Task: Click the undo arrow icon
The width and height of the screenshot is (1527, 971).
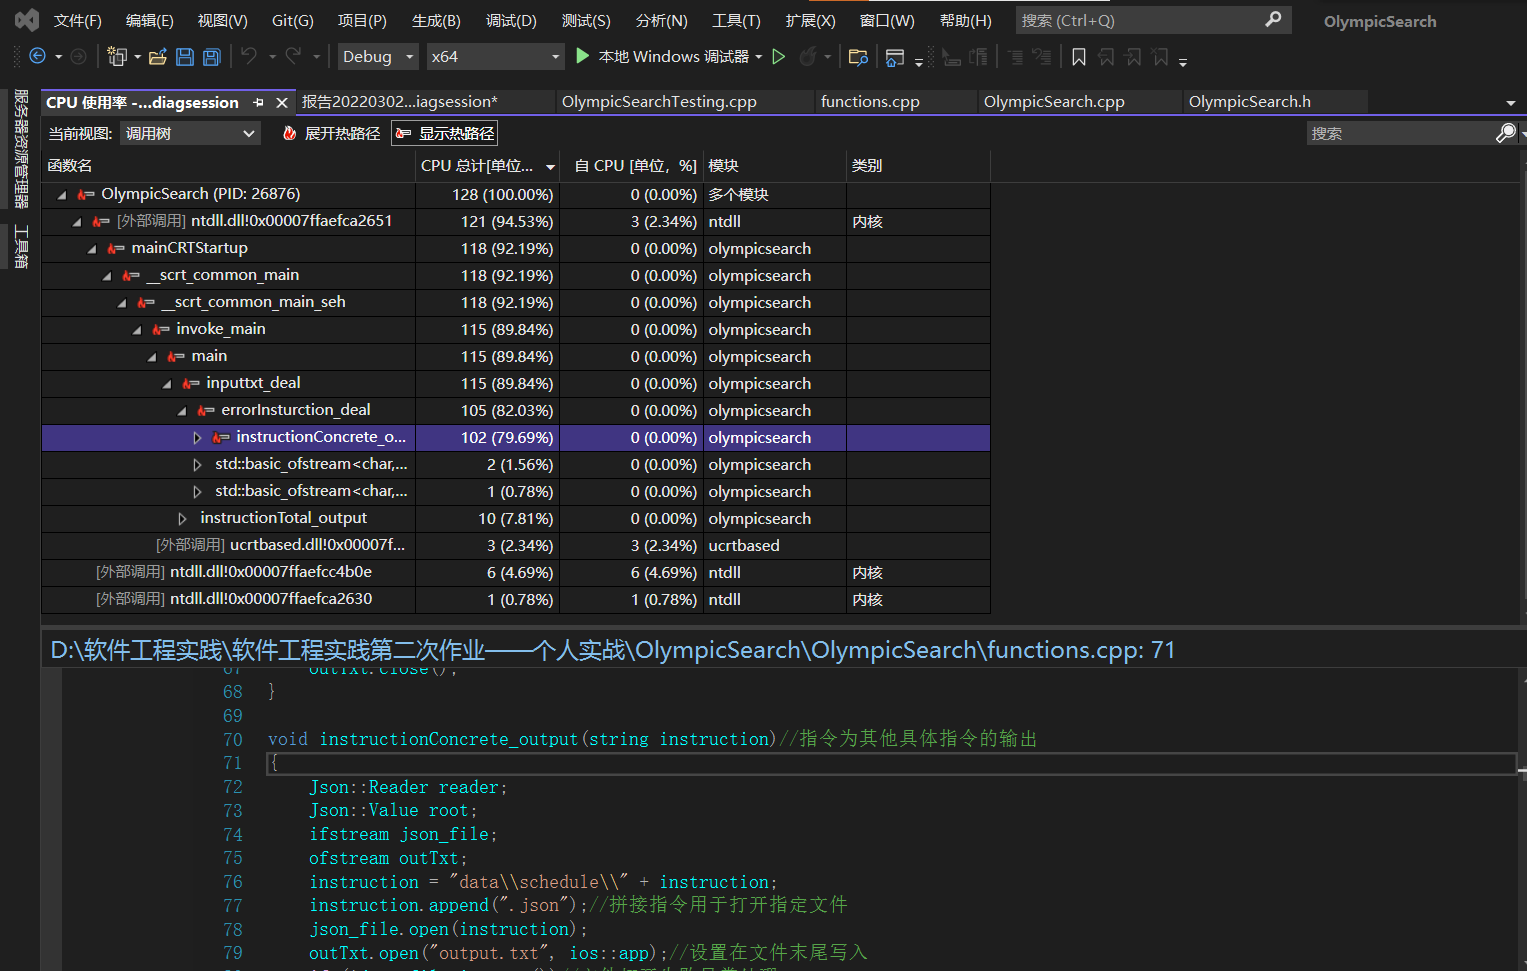Action: 249,57
